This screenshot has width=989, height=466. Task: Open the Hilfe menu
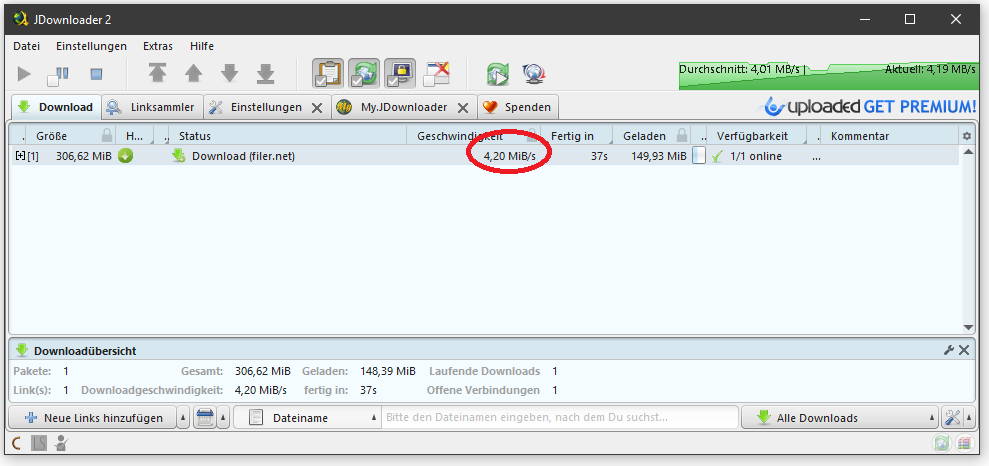pos(202,46)
